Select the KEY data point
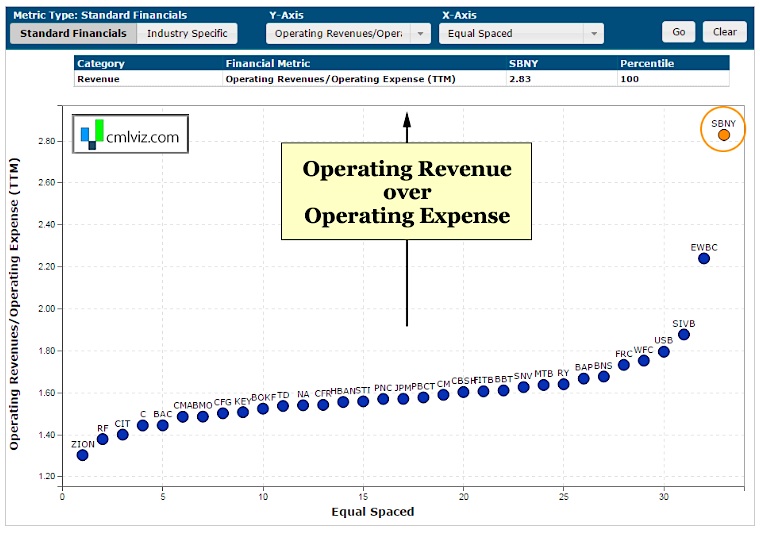760x533 pixels. click(243, 412)
